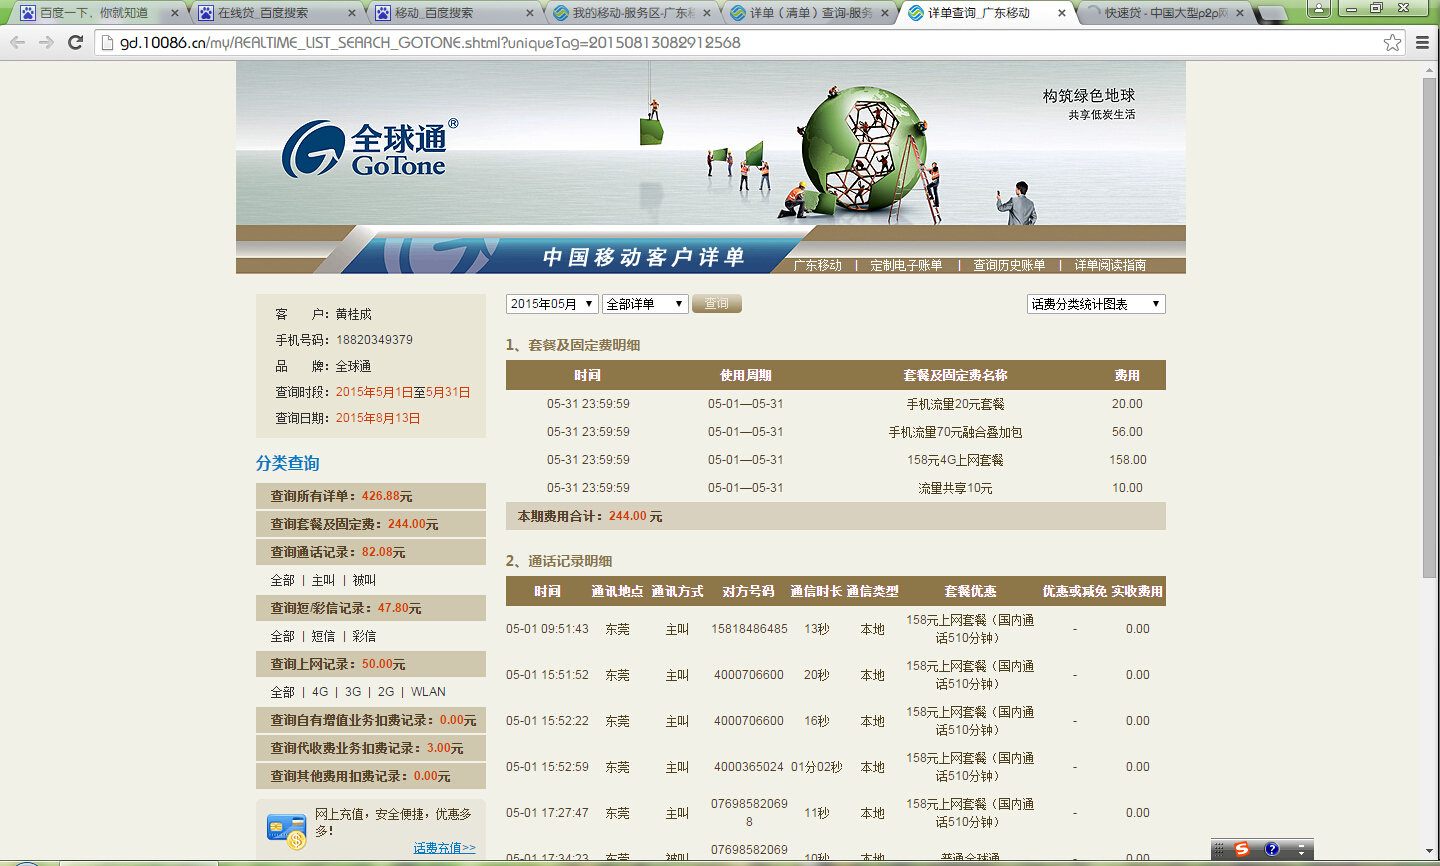Filter internet records by 2G
The image size is (1440, 866).
[x=386, y=692]
